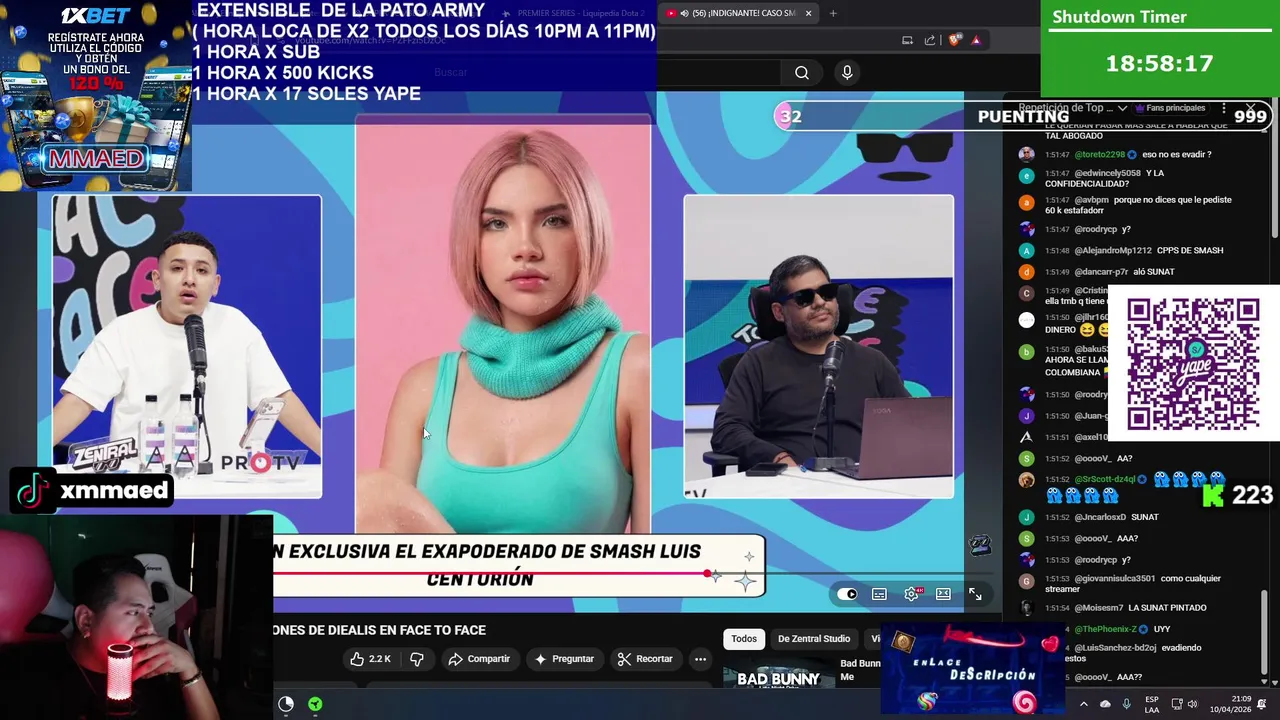
Task: Click the white pie-chart taskbar app icon
Action: pyautogui.click(x=286, y=704)
